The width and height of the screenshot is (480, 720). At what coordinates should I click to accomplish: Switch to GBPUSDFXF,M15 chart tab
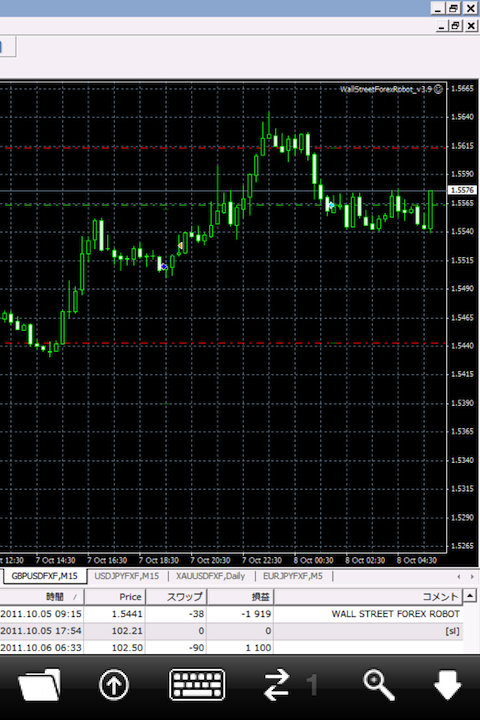point(44,576)
